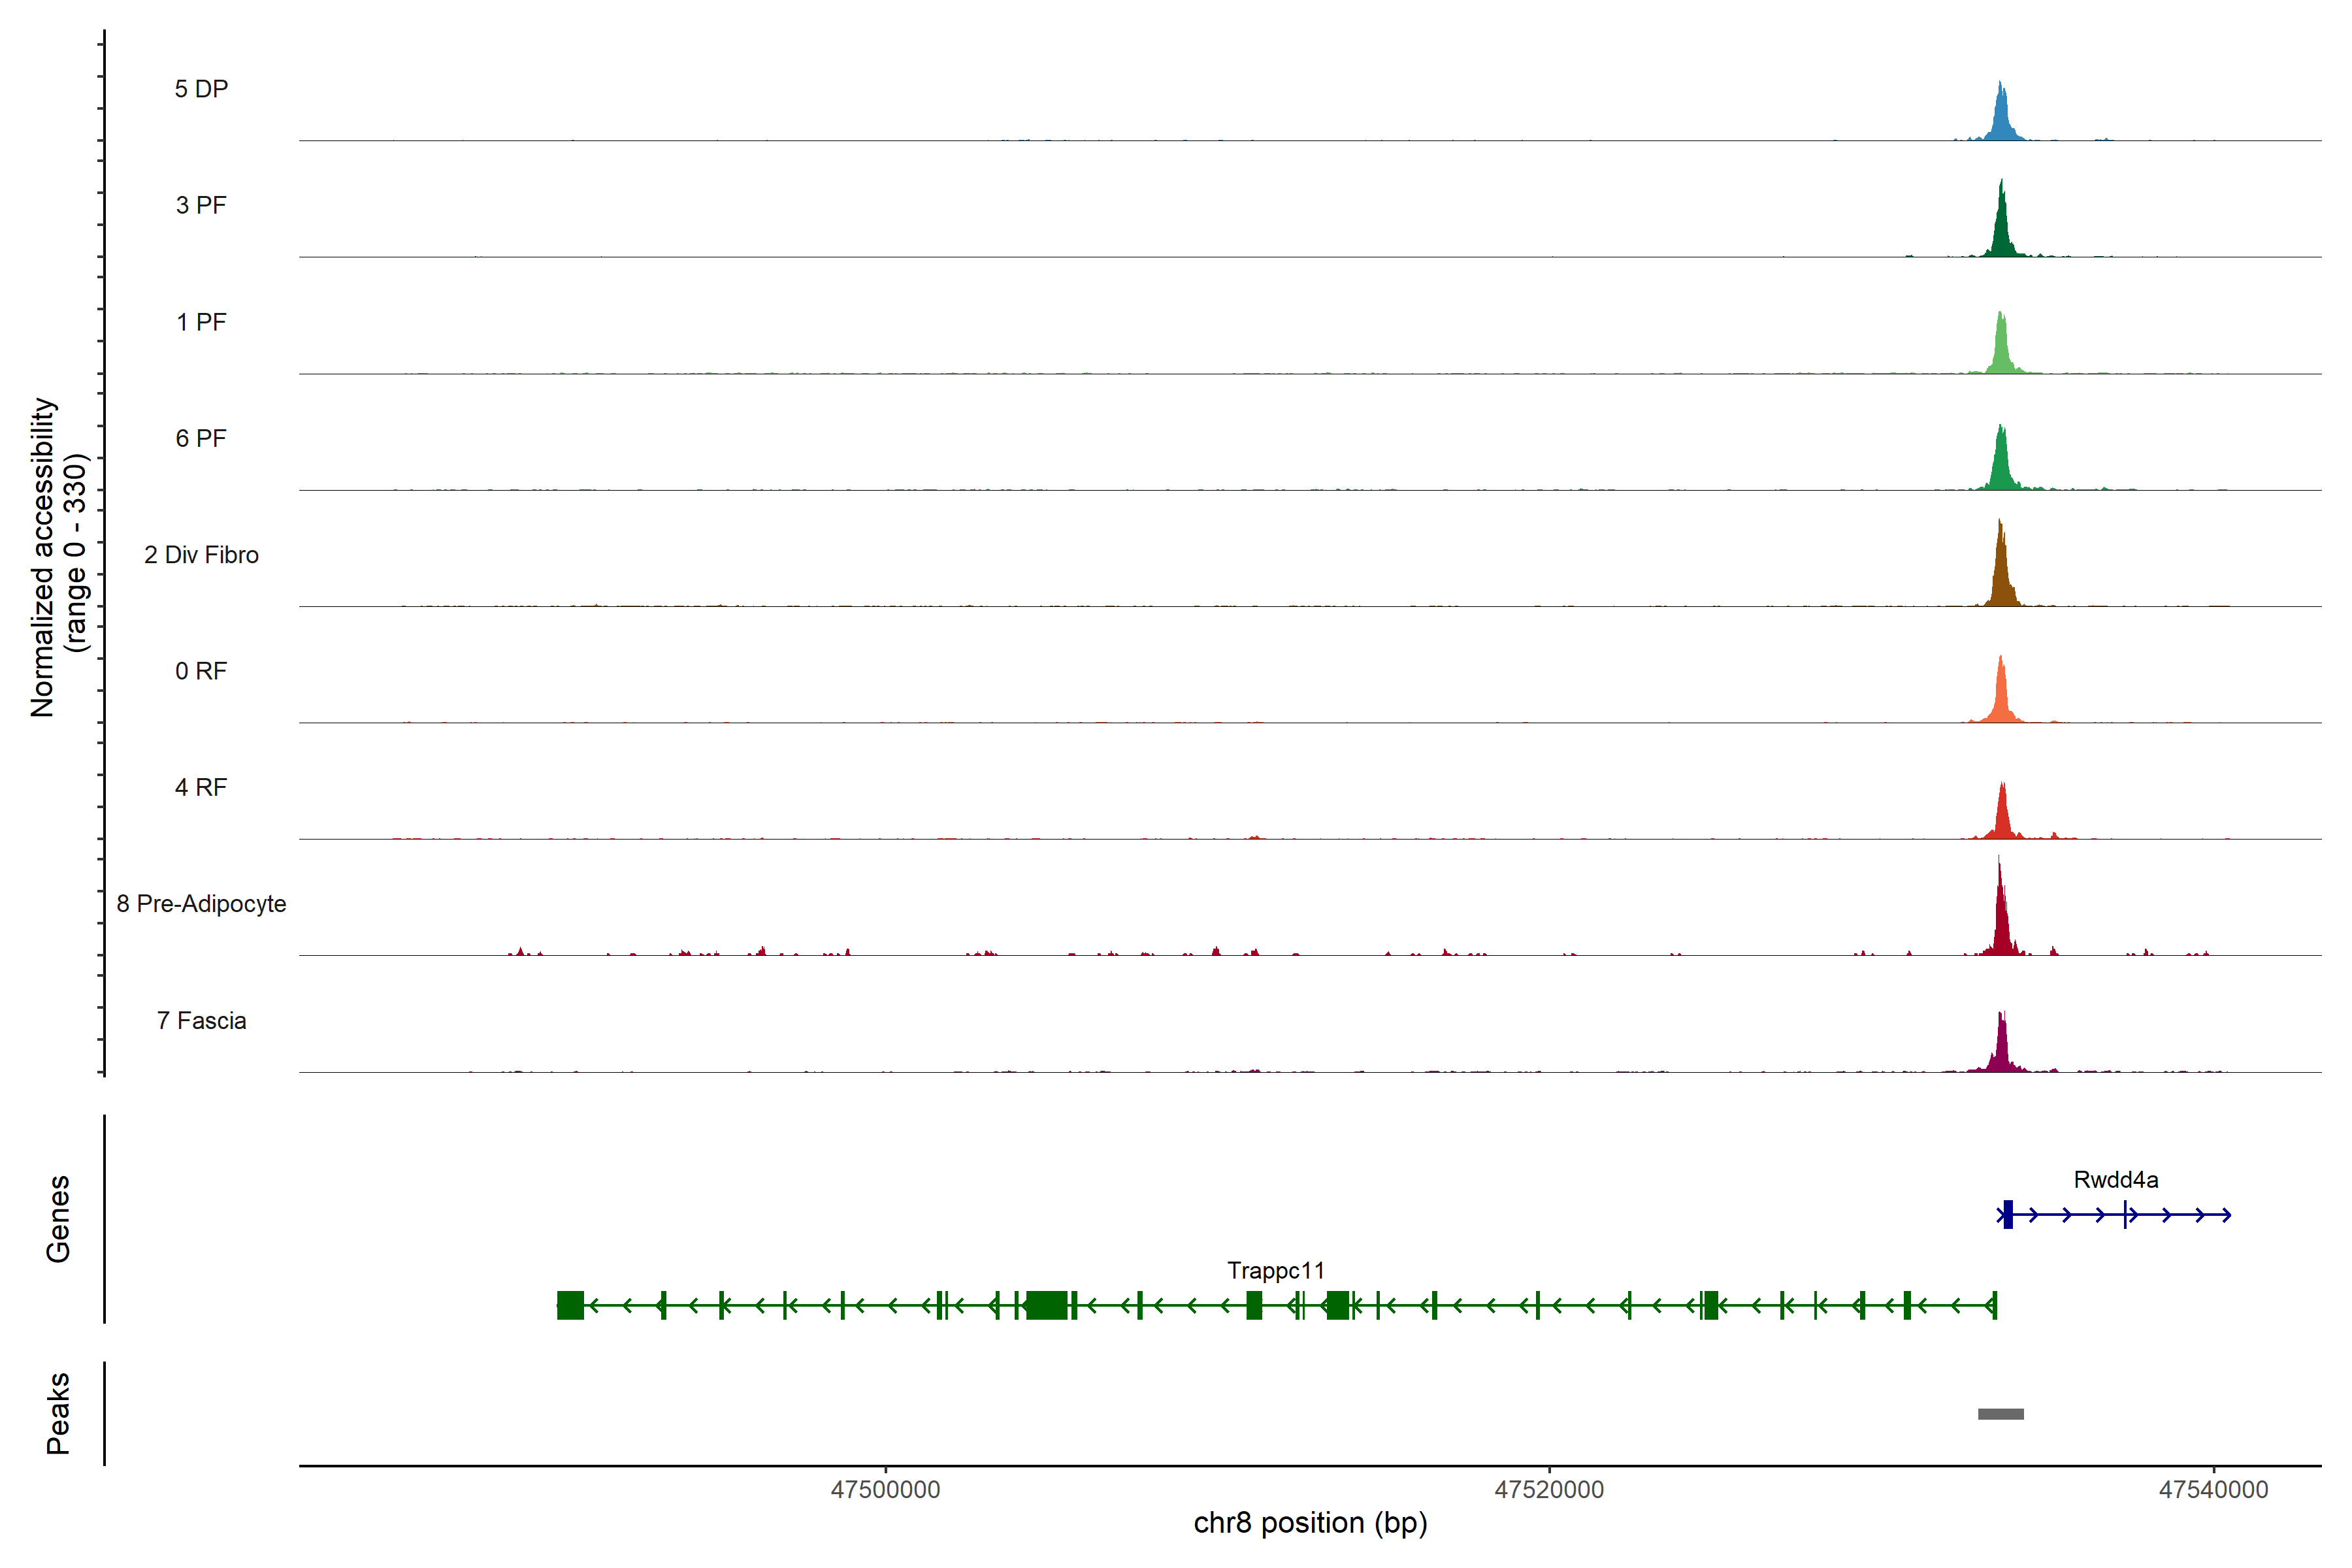Viewport: 2352px width, 1568px height.
Task: Click the gray peak bar in Peaks track
Action: click(x=2000, y=1414)
